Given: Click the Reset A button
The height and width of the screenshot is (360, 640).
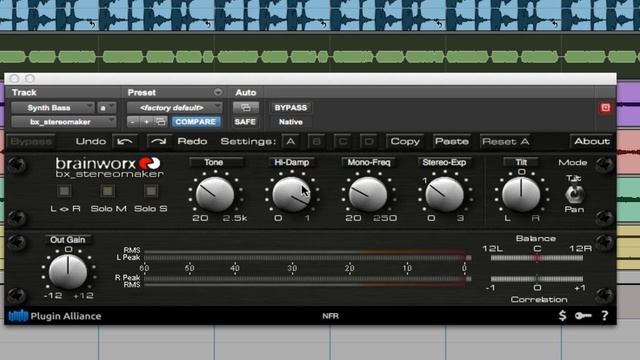Looking at the screenshot, I should click(505, 141).
